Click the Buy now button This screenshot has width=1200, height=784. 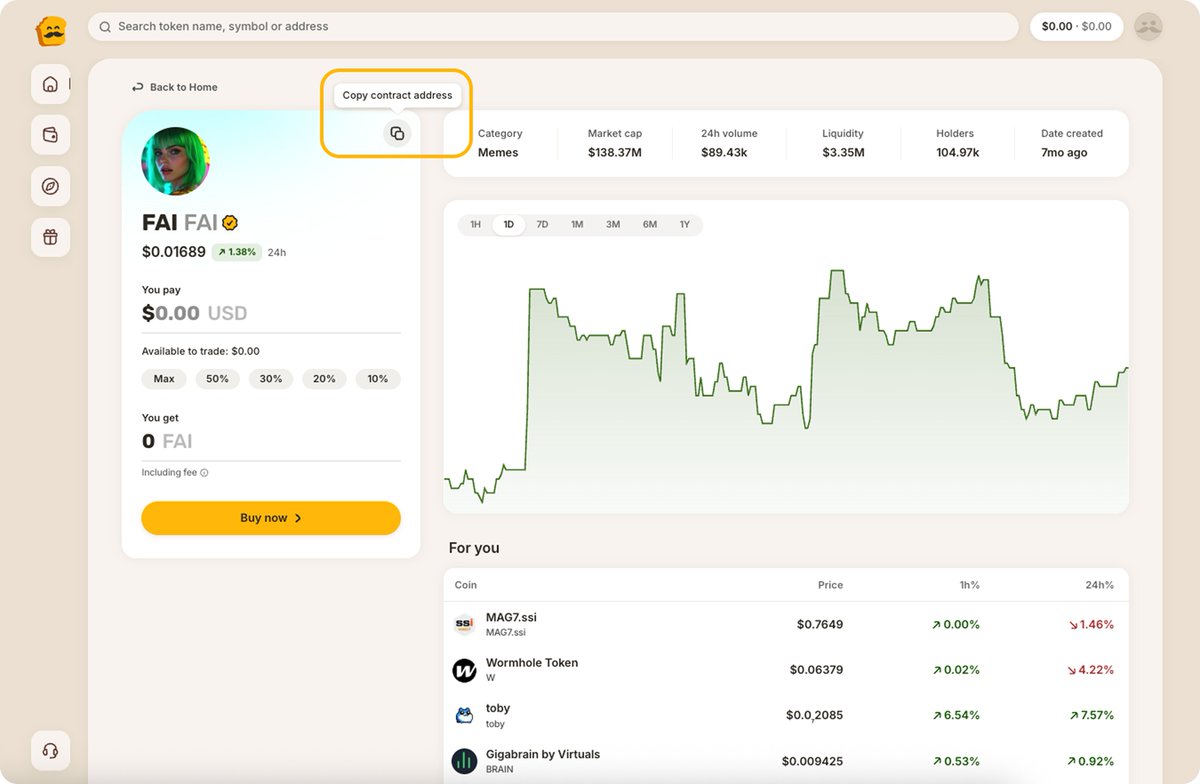[x=271, y=518]
